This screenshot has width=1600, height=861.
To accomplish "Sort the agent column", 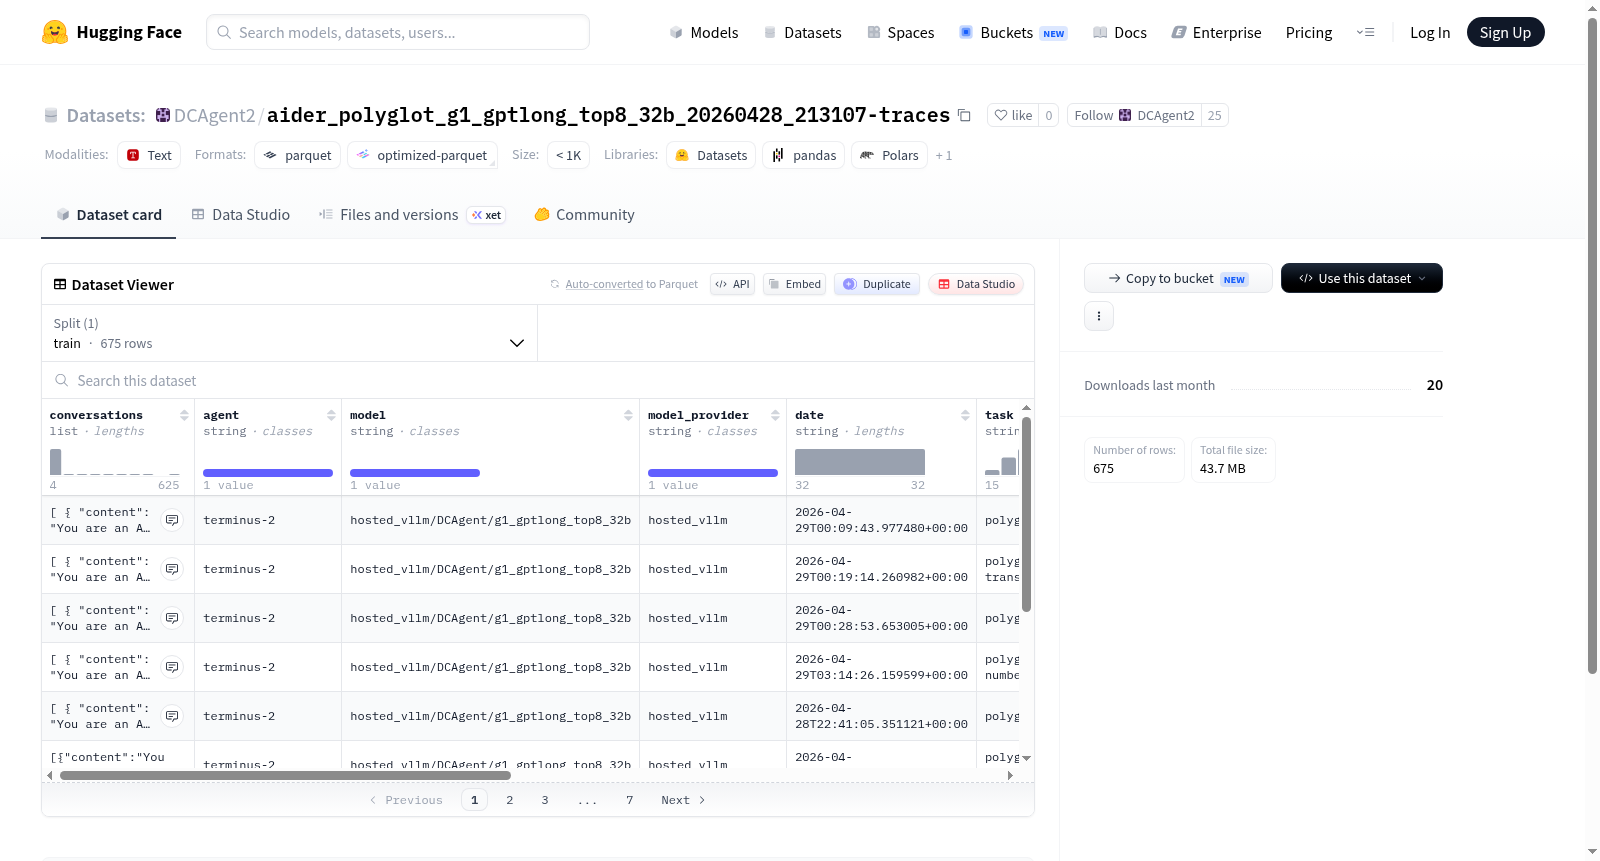I will tap(331, 415).
